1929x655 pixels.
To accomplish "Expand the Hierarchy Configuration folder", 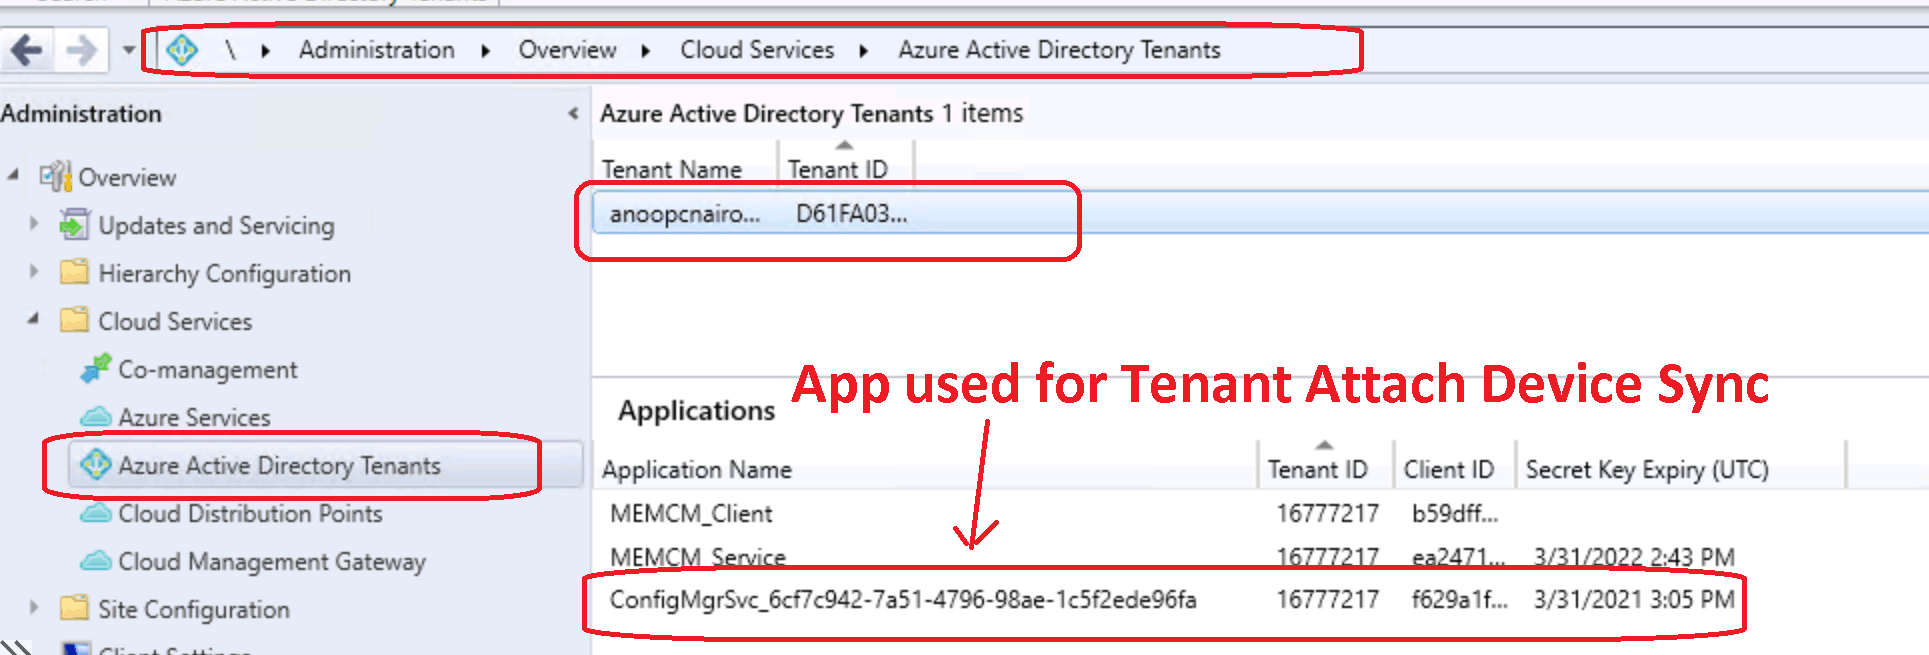I will pyautogui.click(x=34, y=271).
